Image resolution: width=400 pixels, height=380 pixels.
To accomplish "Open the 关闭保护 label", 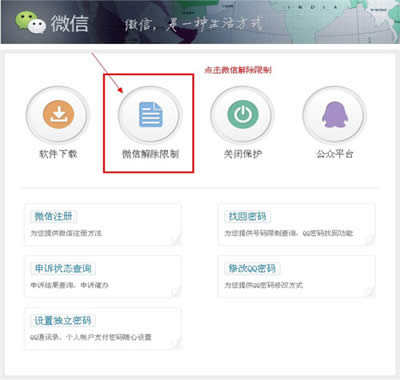I will tap(243, 154).
